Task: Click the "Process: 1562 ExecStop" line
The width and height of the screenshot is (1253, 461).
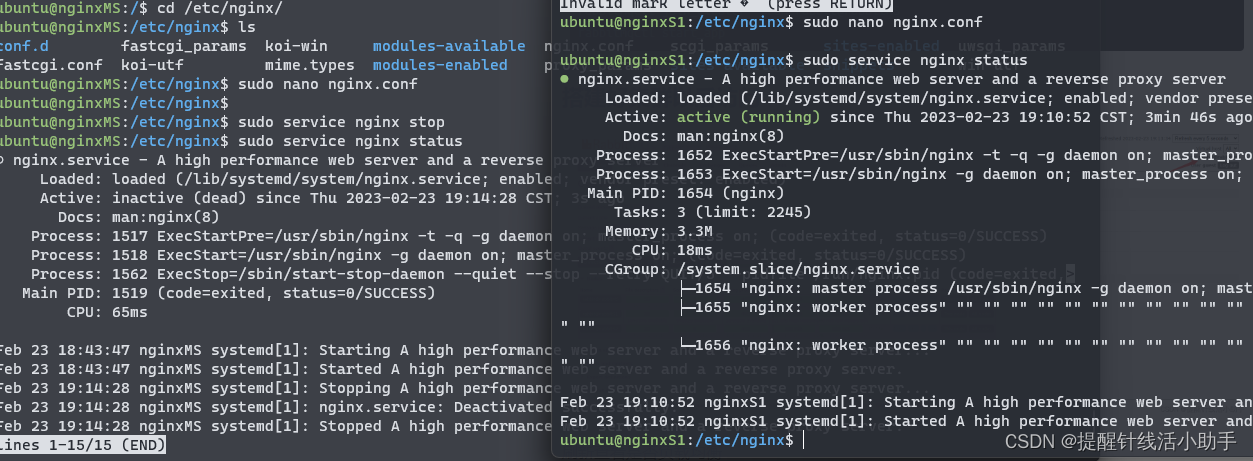Action: [x=290, y=274]
